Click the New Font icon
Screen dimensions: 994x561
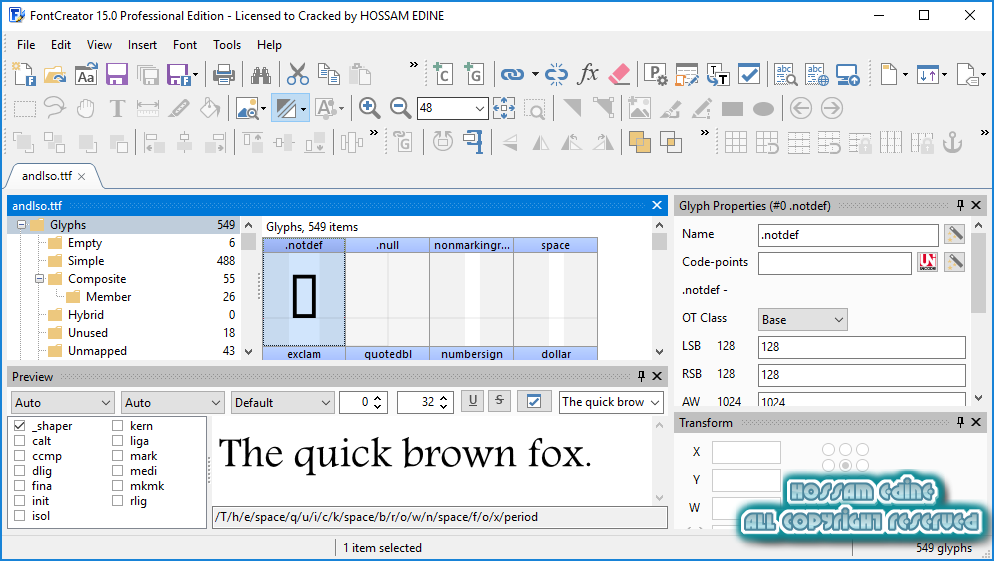[x=24, y=74]
